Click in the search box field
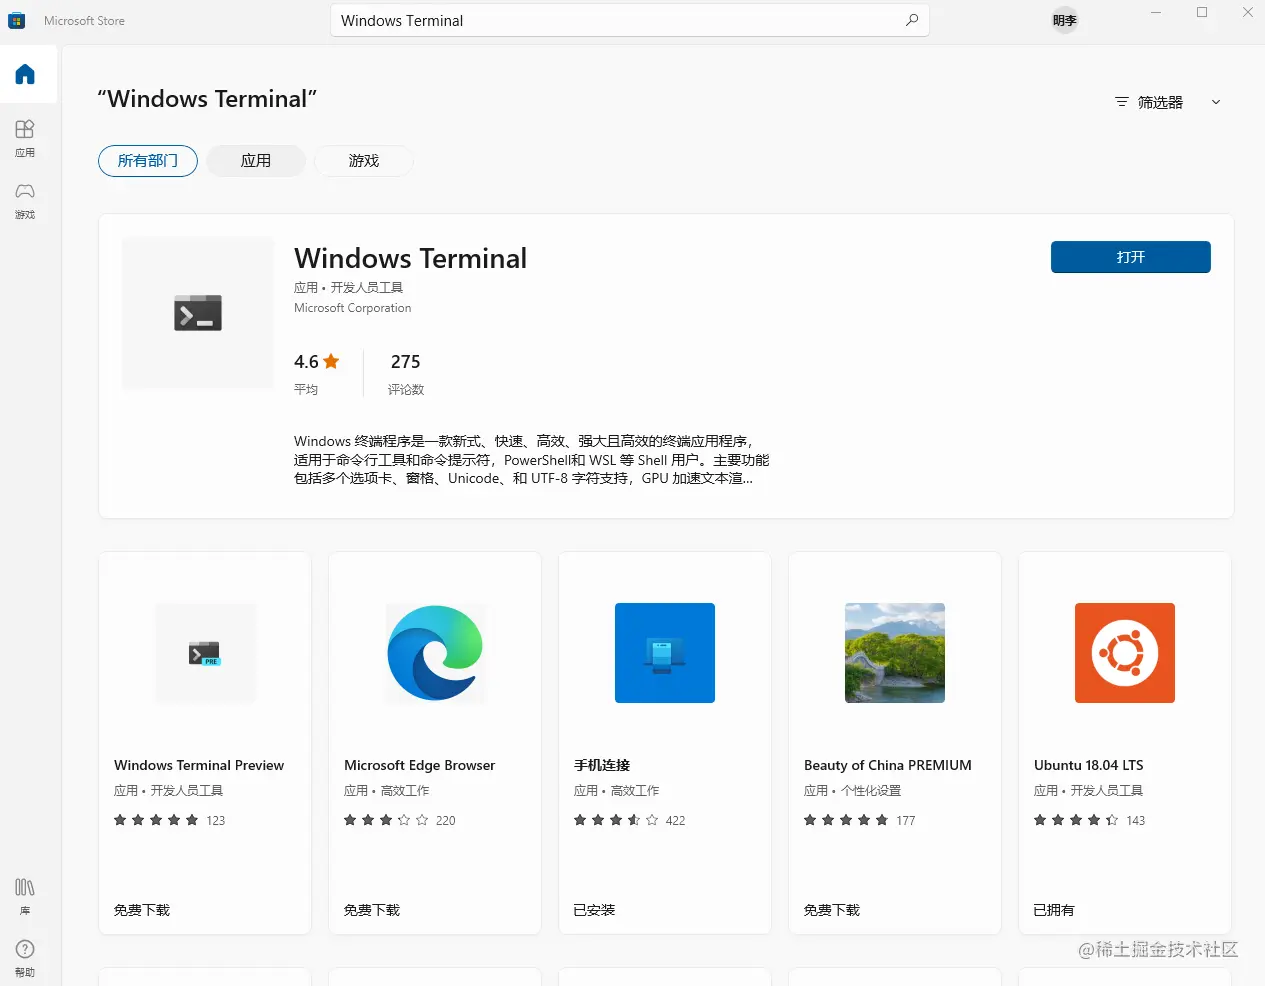This screenshot has width=1265, height=986. 630,20
